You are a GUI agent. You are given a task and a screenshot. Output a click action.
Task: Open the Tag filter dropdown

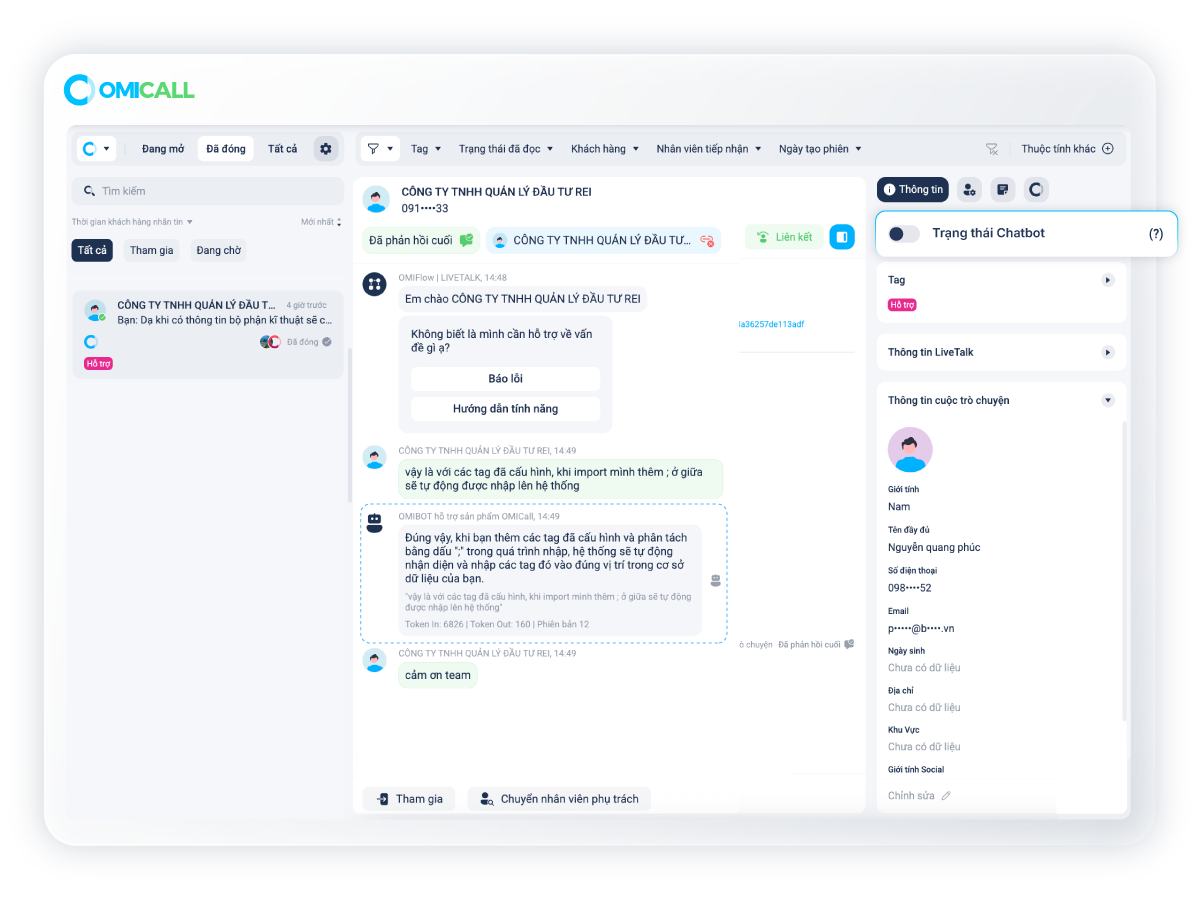(x=426, y=149)
